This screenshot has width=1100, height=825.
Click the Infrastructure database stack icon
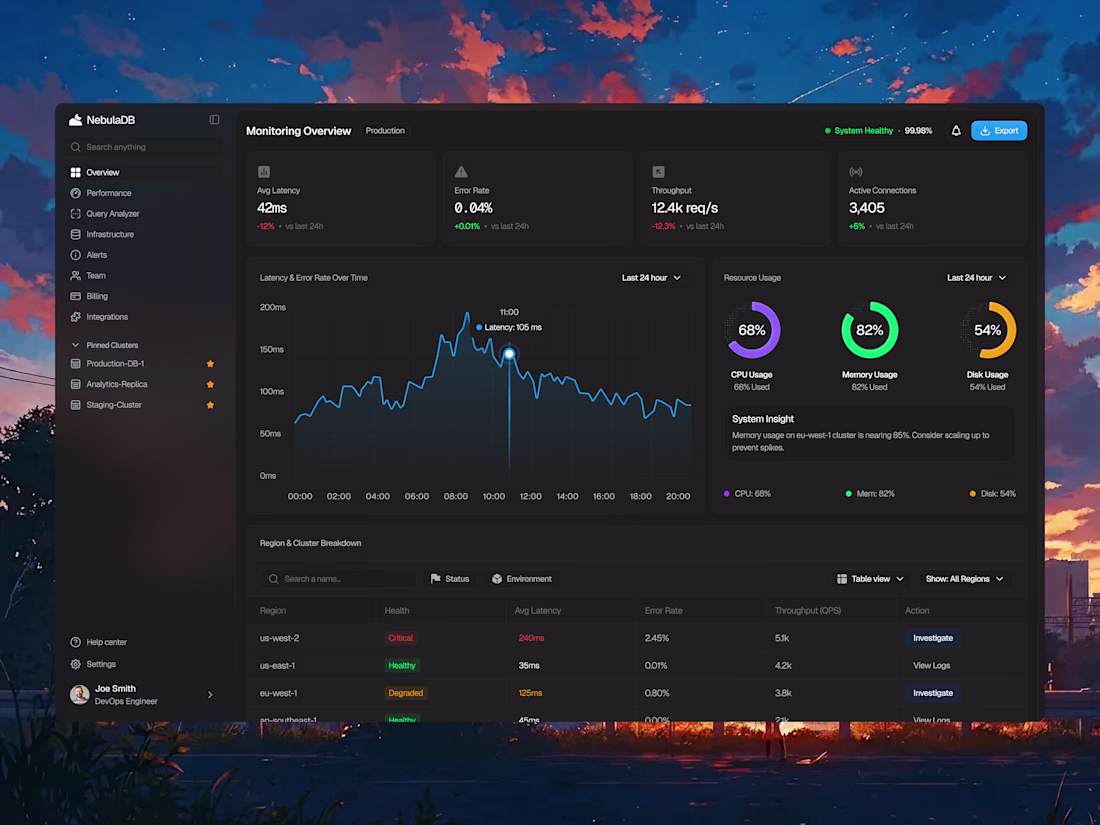pyautogui.click(x=76, y=234)
